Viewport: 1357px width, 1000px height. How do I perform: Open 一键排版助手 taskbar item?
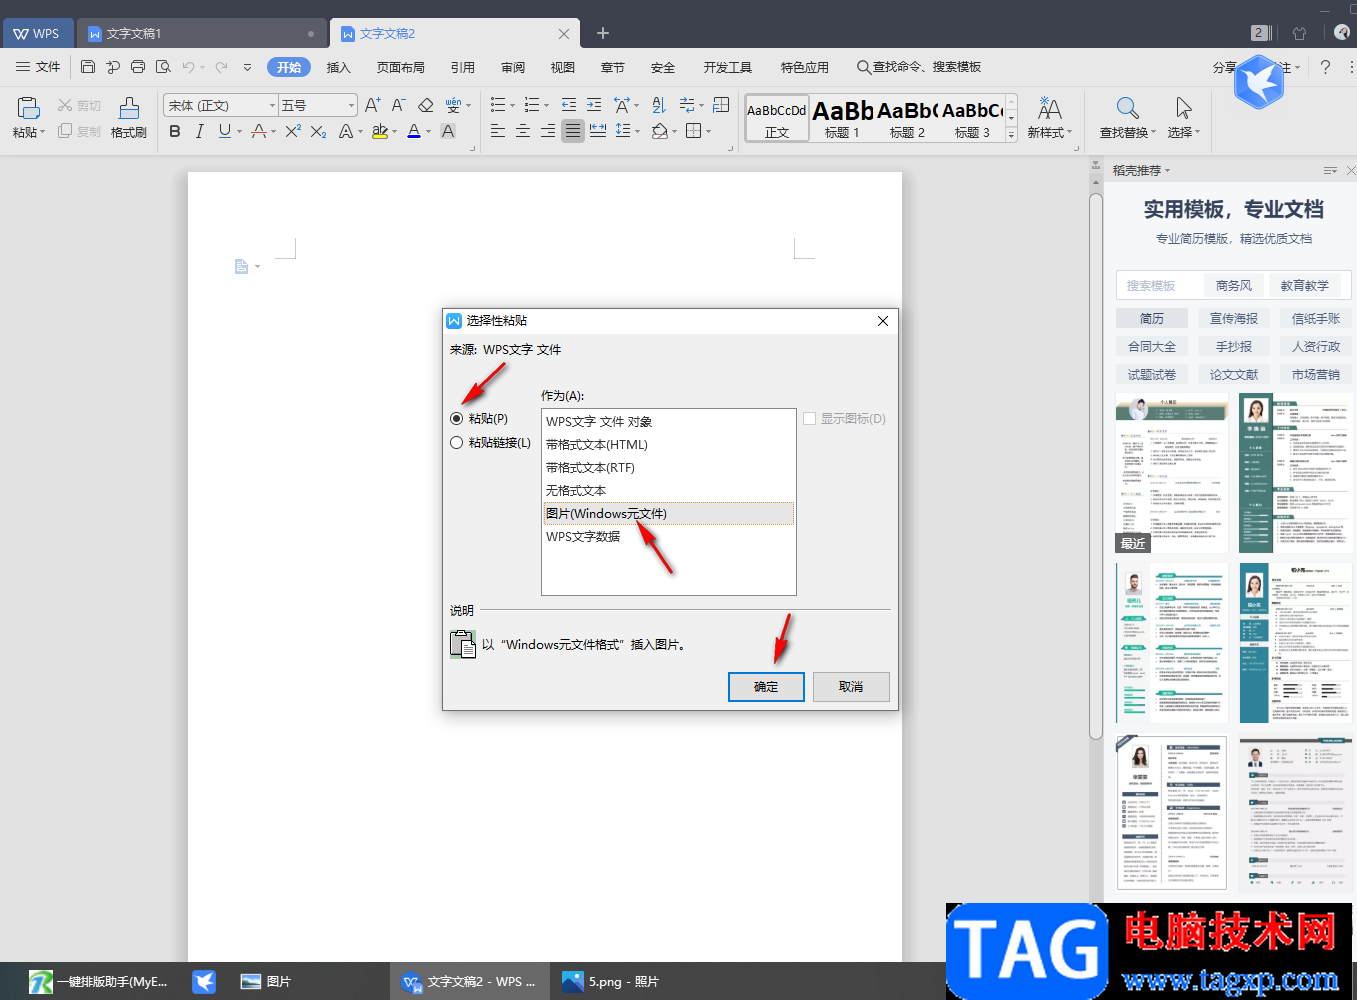click(98, 982)
